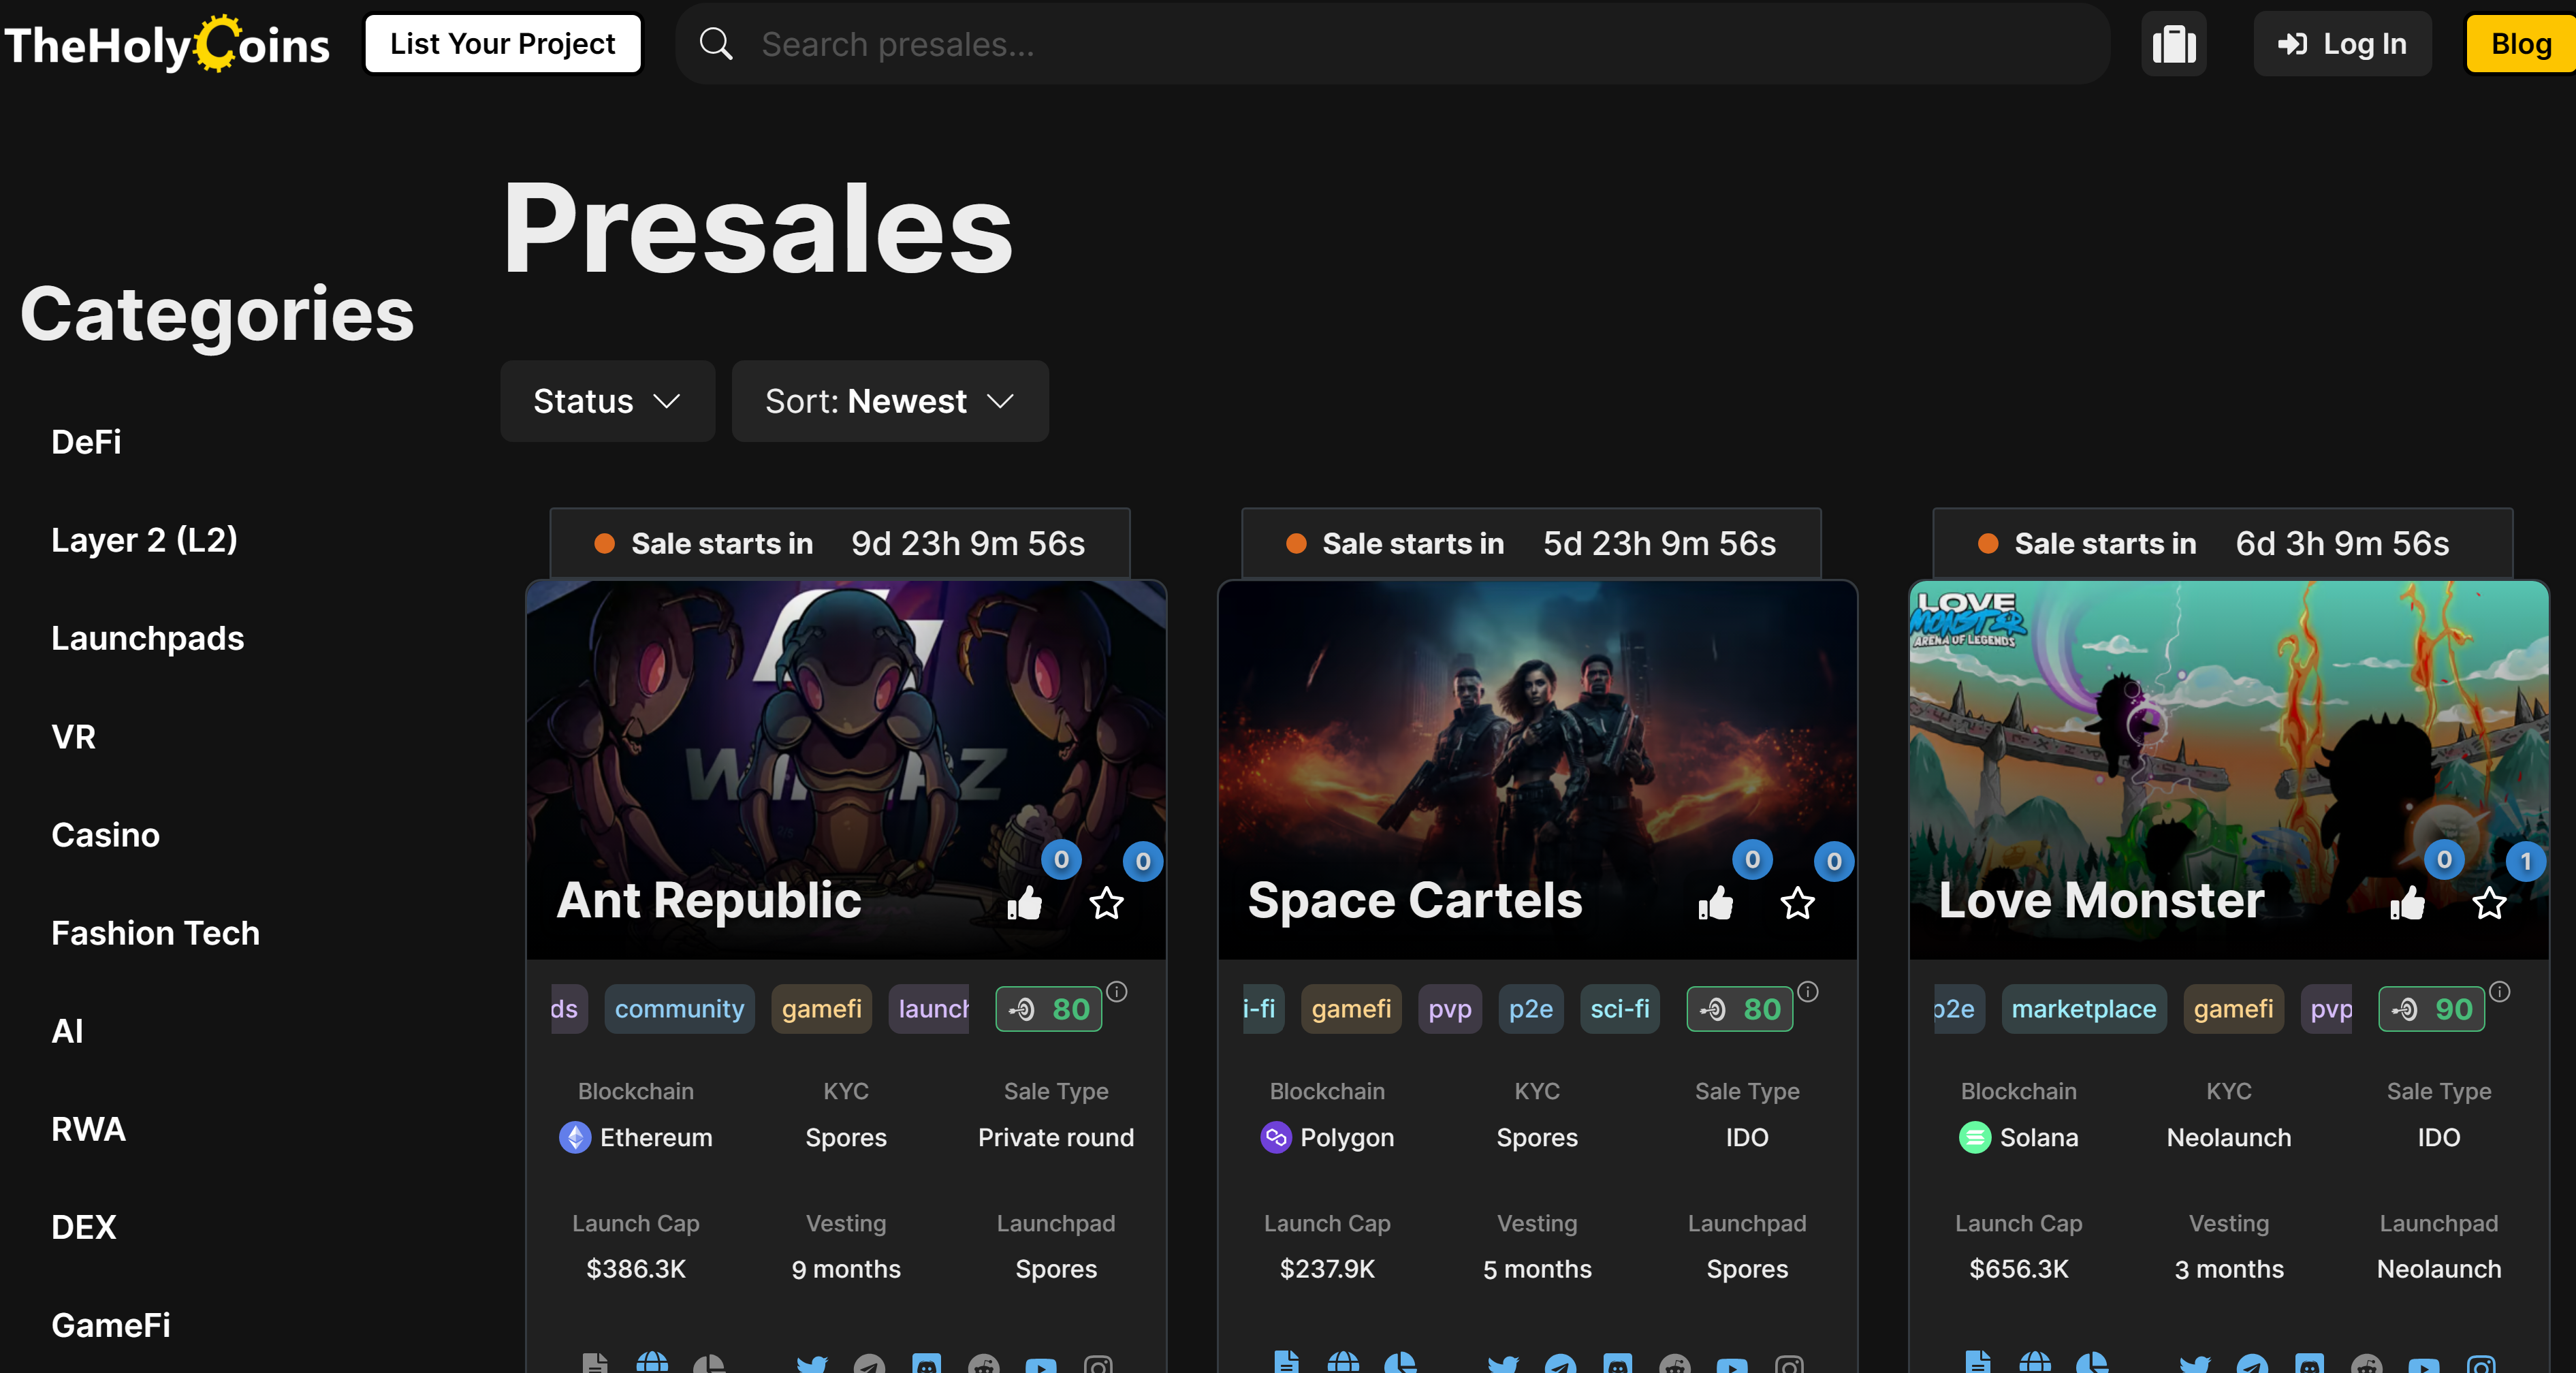Select the AI category

point(67,1030)
